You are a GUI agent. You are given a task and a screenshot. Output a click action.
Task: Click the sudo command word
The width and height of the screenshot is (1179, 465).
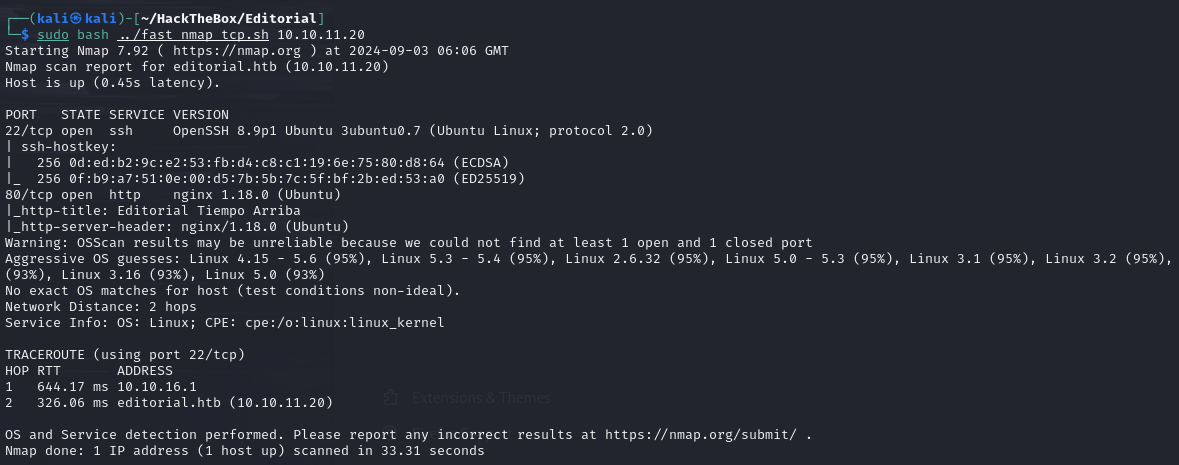point(53,35)
